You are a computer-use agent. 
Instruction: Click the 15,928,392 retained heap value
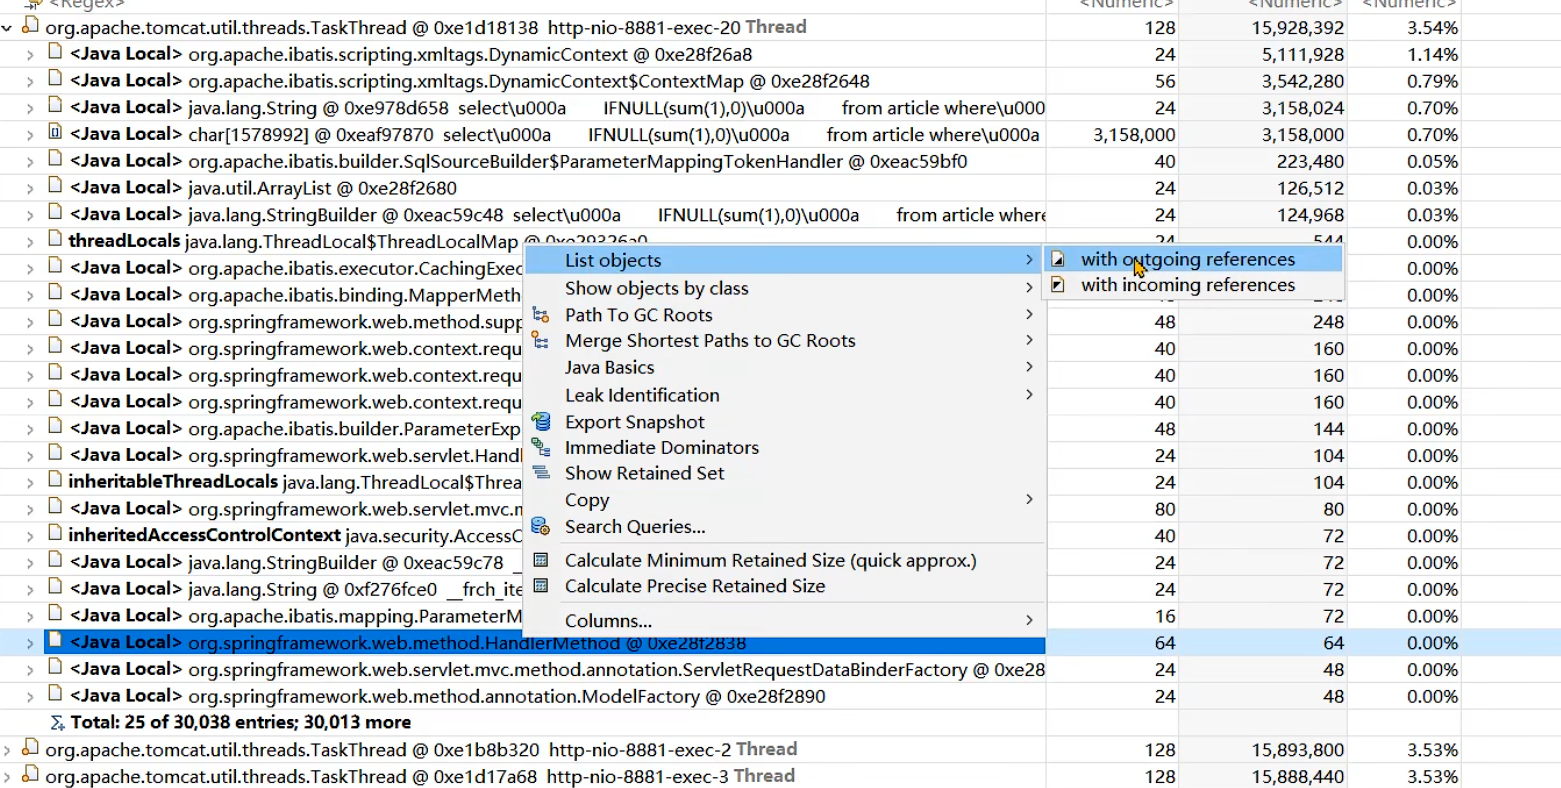pos(1297,28)
